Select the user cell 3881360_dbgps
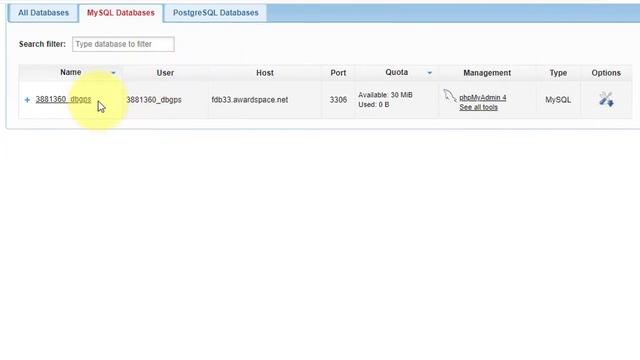The image size is (640, 360). tap(154, 100)
